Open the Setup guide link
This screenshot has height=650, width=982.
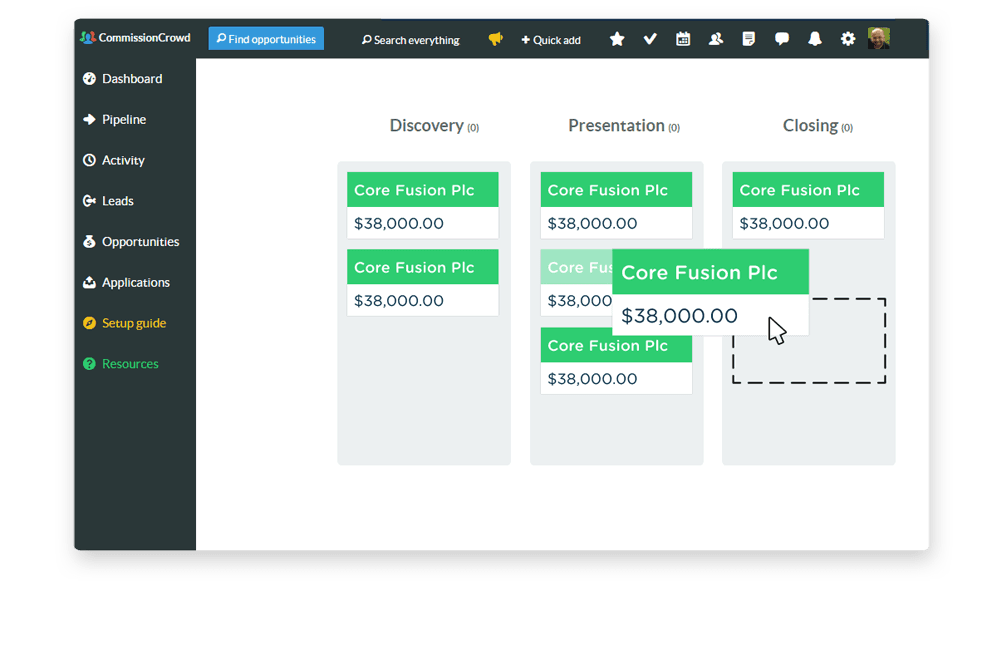[x=134, y=323]
